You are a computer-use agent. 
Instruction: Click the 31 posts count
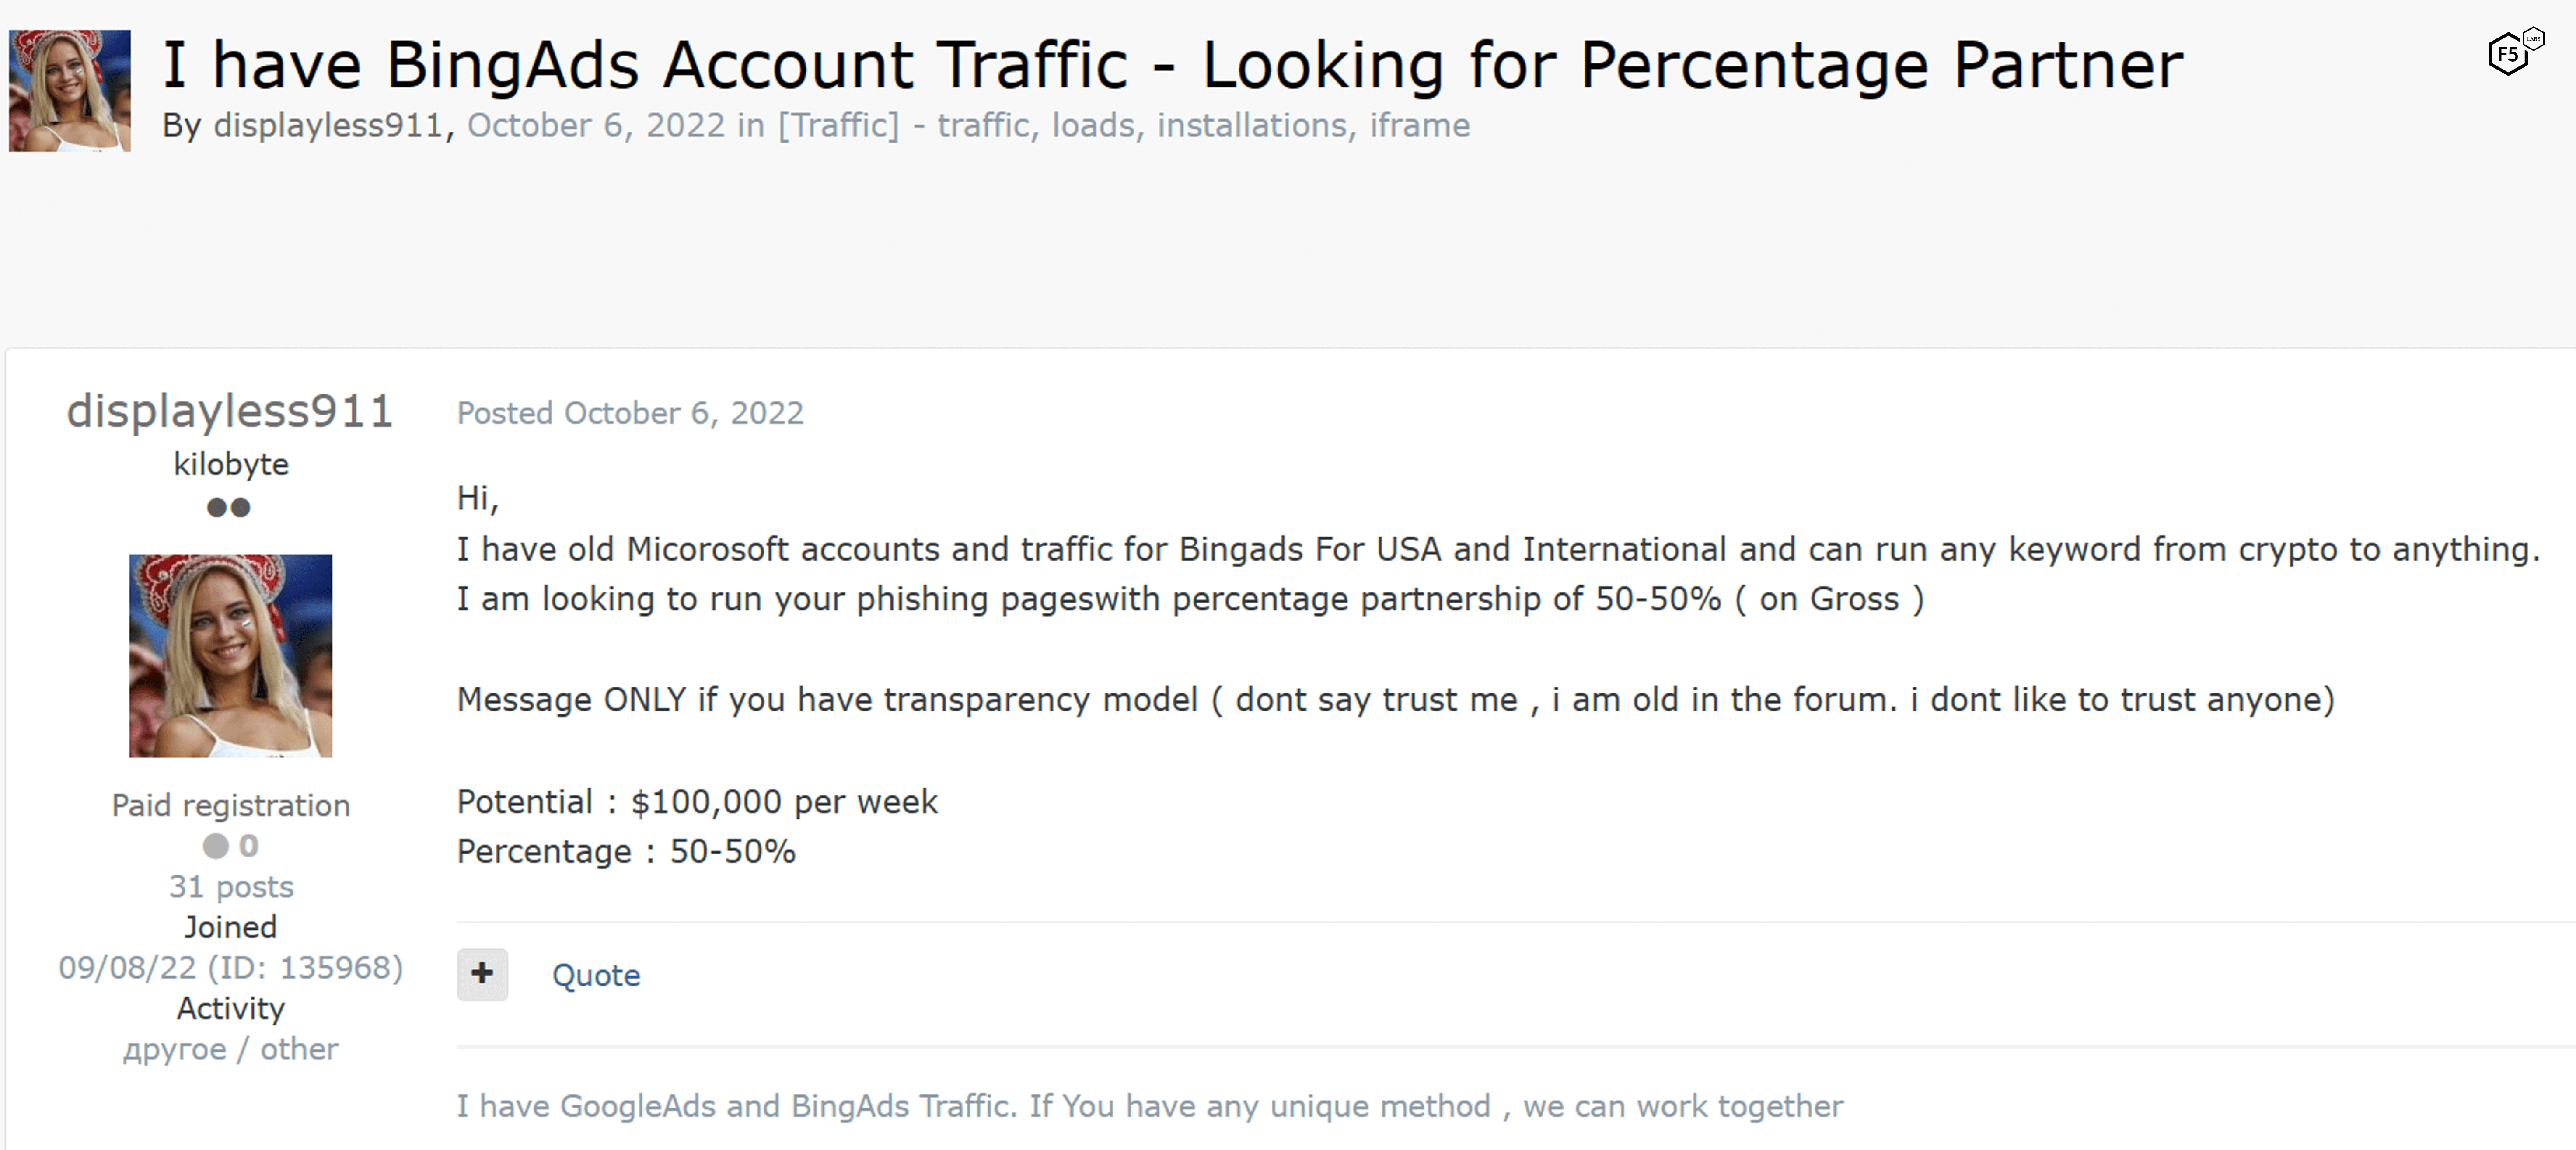[x=231, y=887]
